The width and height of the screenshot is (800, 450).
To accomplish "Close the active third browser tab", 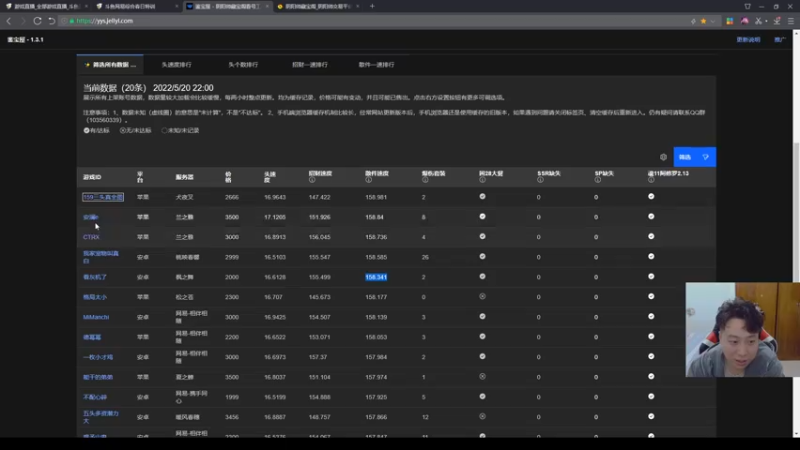I will [267, 6].
